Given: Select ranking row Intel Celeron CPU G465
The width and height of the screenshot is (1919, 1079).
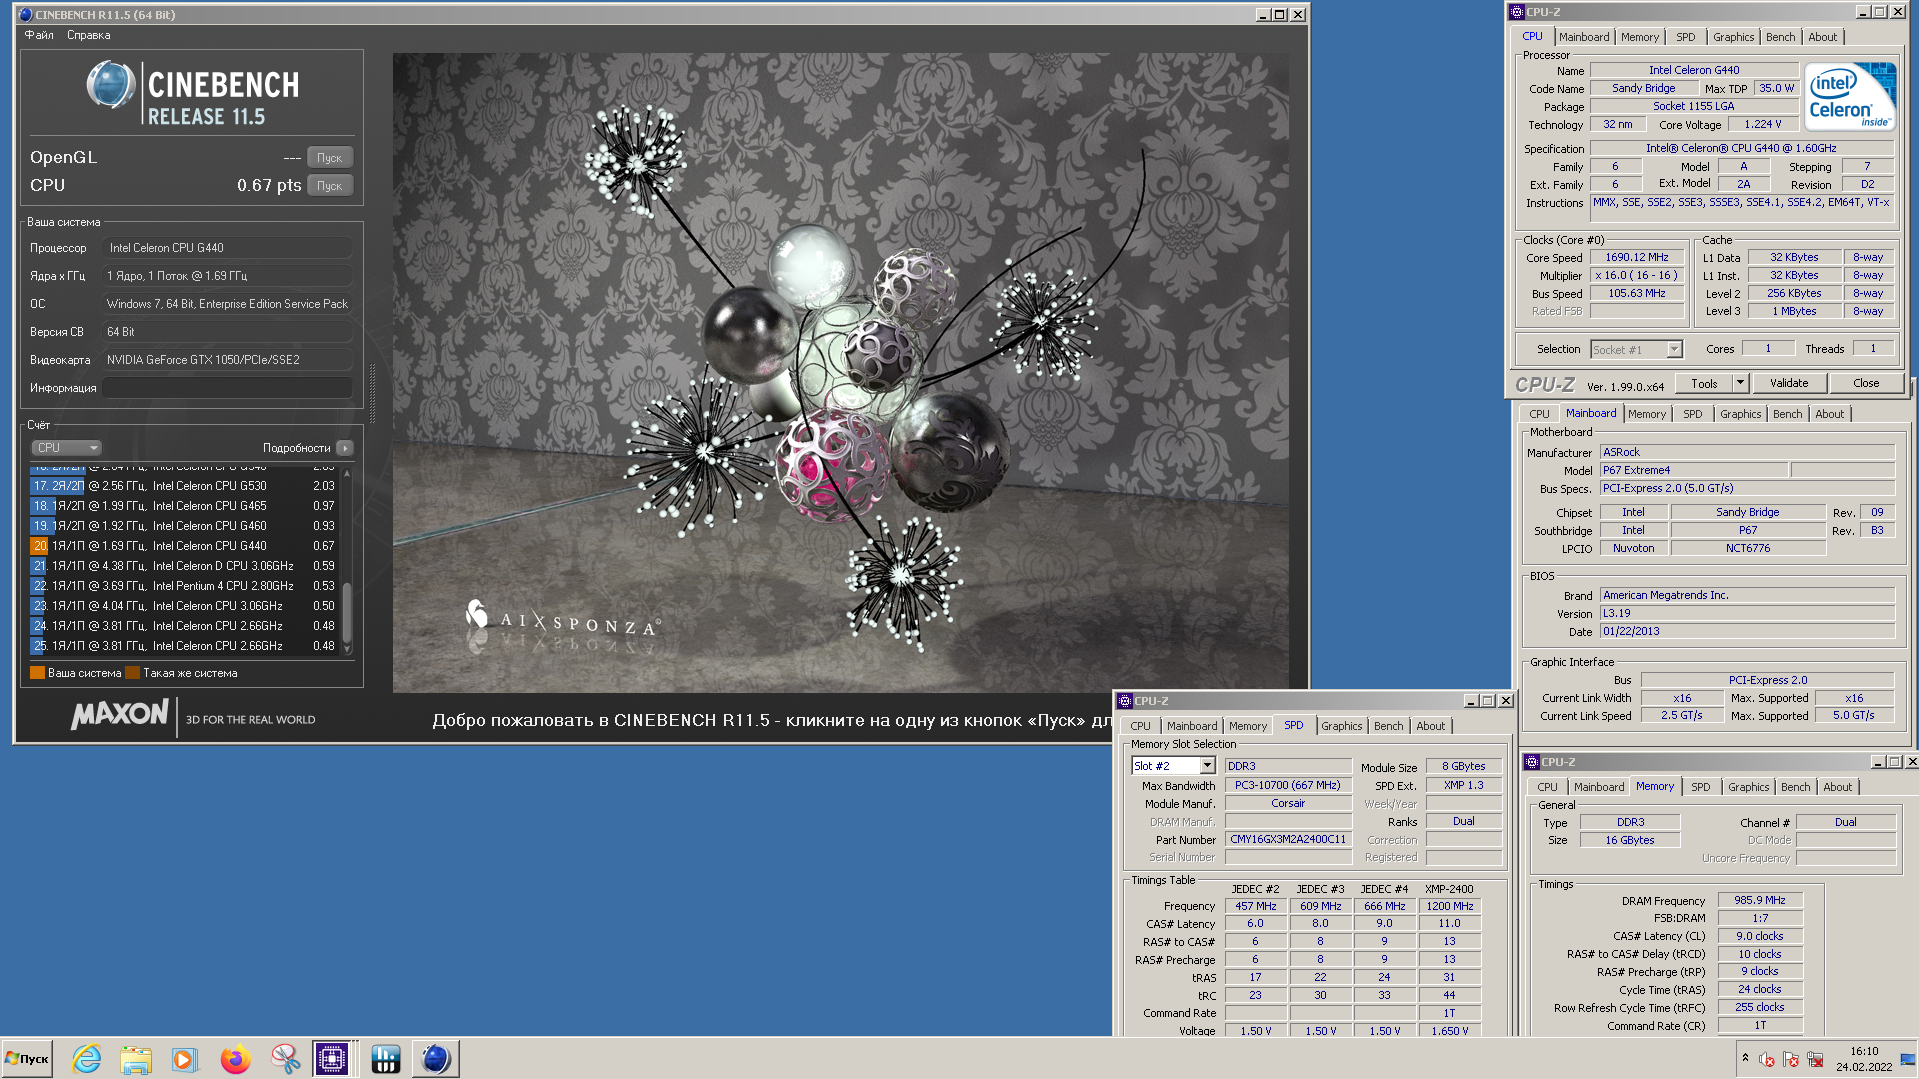Looking at the screenshot, I should point(184,506).
